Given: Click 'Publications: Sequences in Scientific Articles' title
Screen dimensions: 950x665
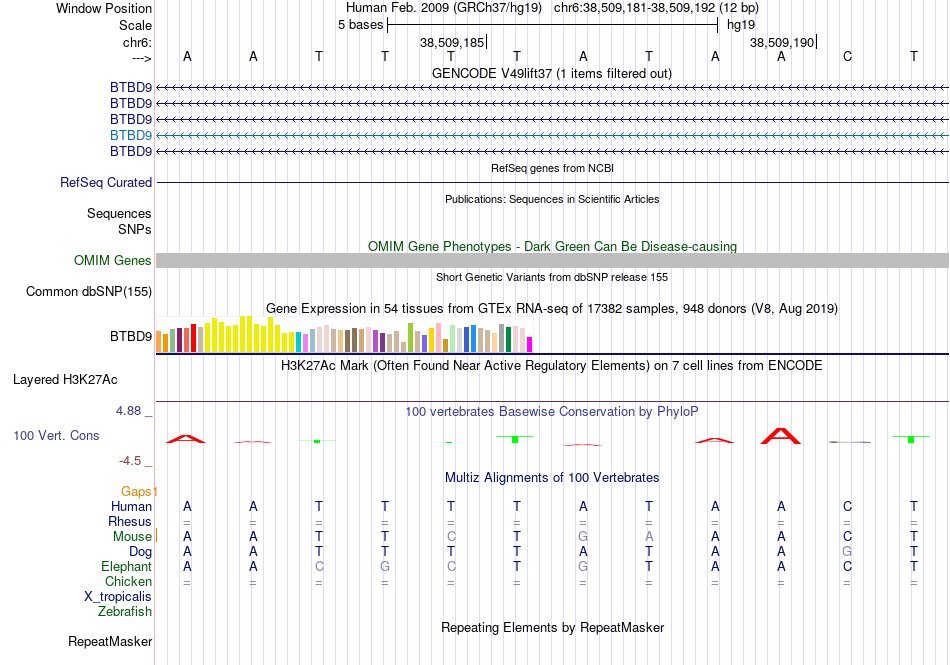Looking at the screenshot, I should tap(552, 199).
